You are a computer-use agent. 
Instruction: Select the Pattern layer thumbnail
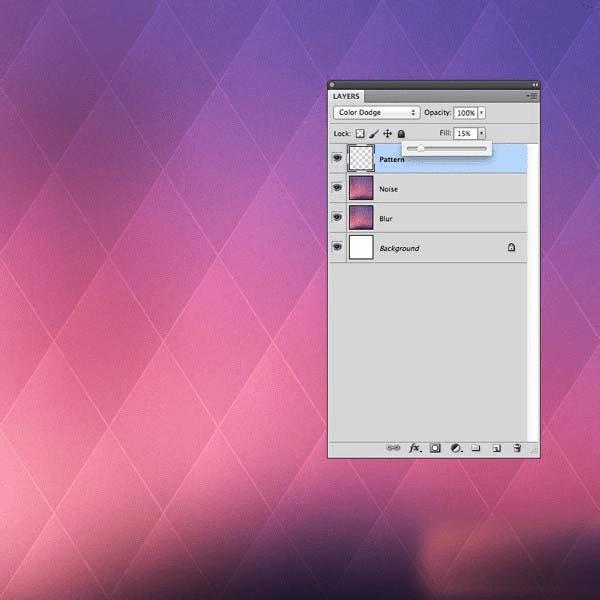(x=361, y=158)
